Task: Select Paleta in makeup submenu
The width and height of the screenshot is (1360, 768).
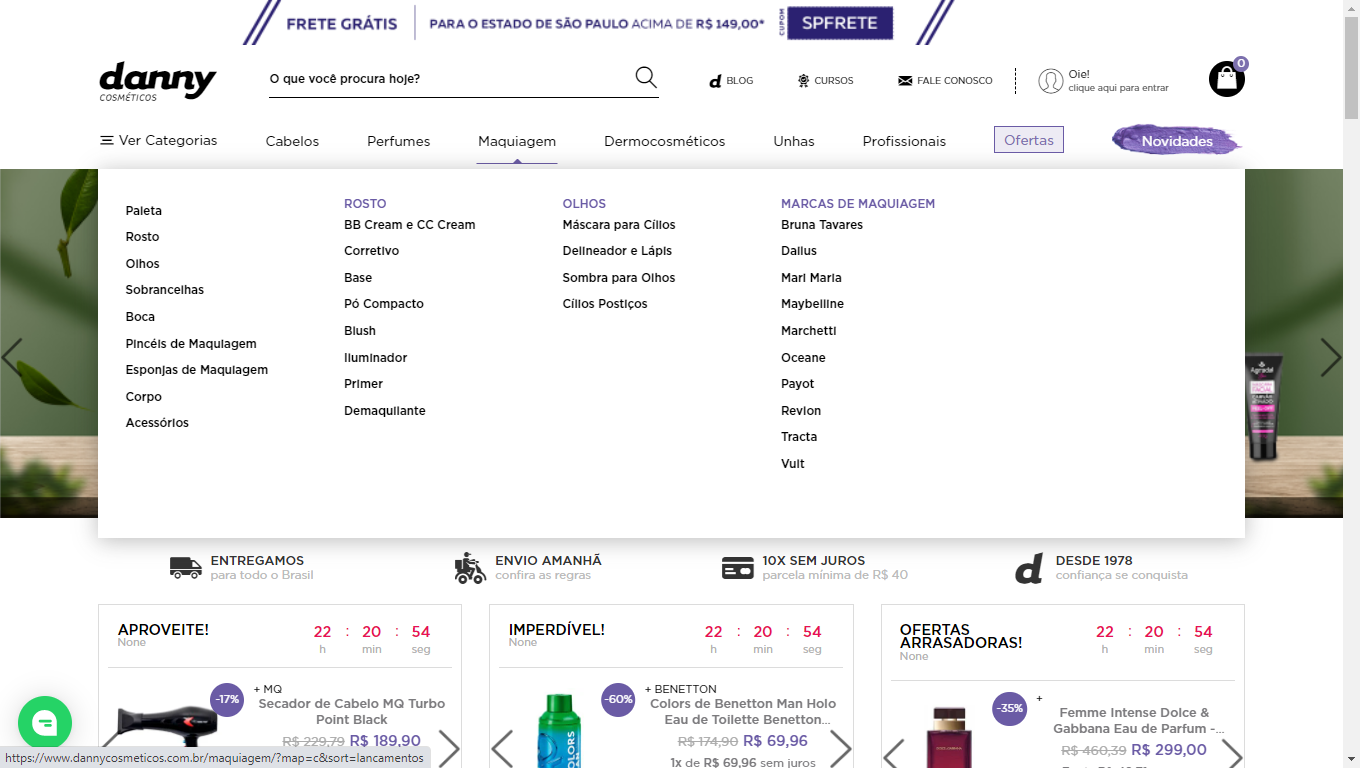Action: coord(144,211)
